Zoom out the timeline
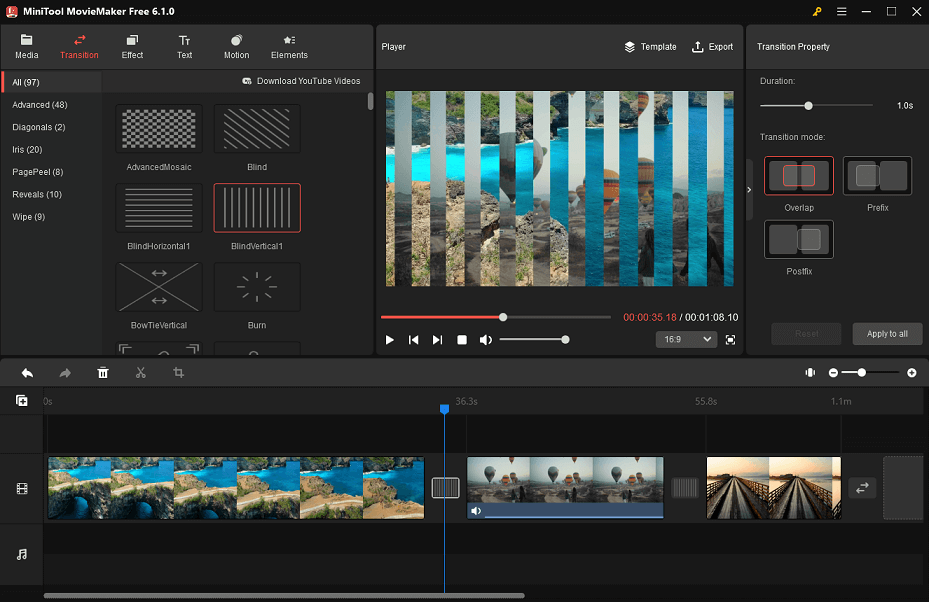This screenshot has width=929, height=602. click(x=833, y=373)
